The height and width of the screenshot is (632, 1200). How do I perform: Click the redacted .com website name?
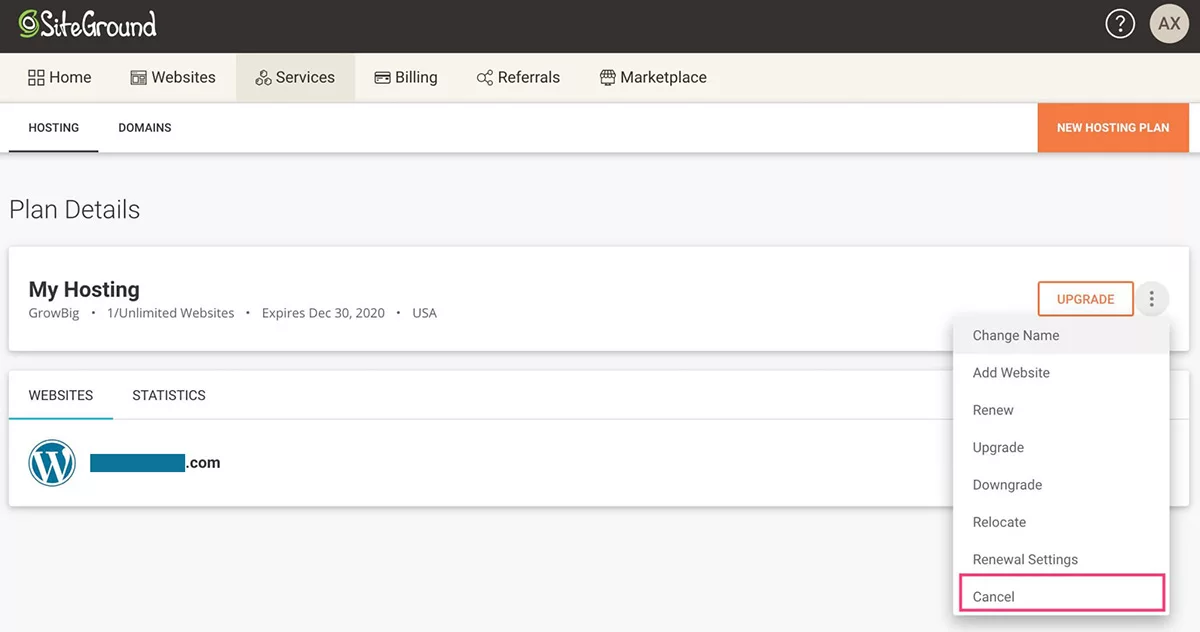[x=155, y=463]
